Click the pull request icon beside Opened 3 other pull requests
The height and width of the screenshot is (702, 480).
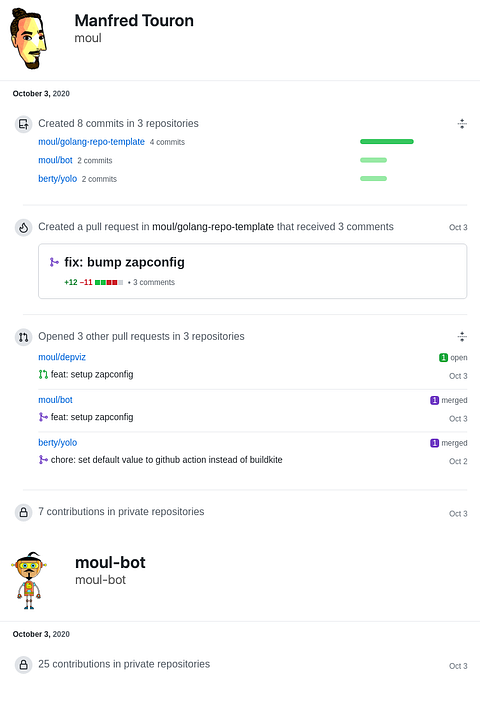(x=23, y=337)
